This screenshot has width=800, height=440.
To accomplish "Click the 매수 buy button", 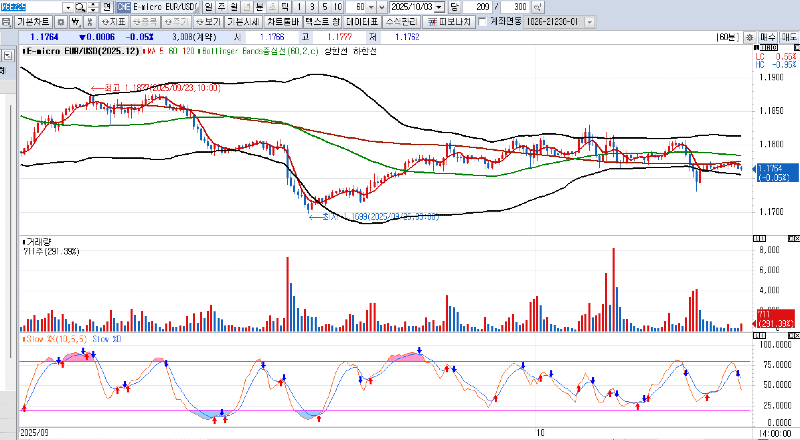I will point(765,36).
